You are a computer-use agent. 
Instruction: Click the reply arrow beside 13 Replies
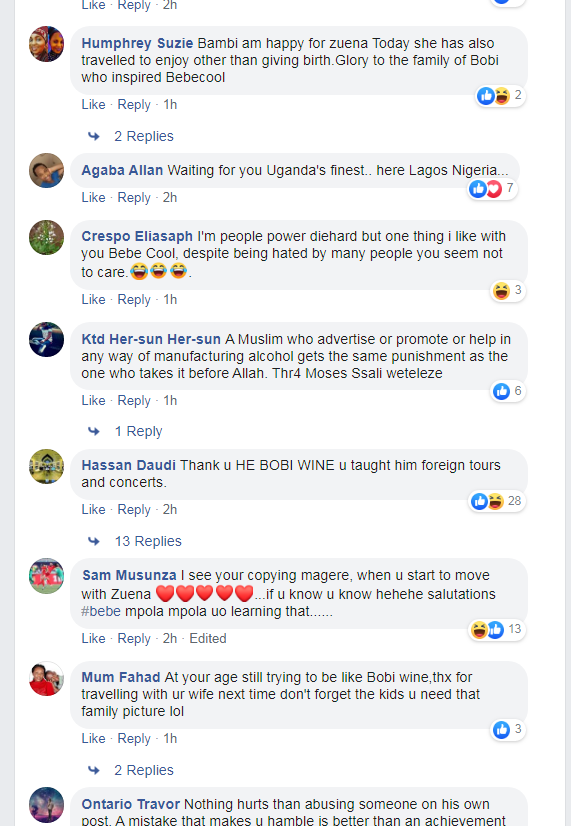point(94,541)
